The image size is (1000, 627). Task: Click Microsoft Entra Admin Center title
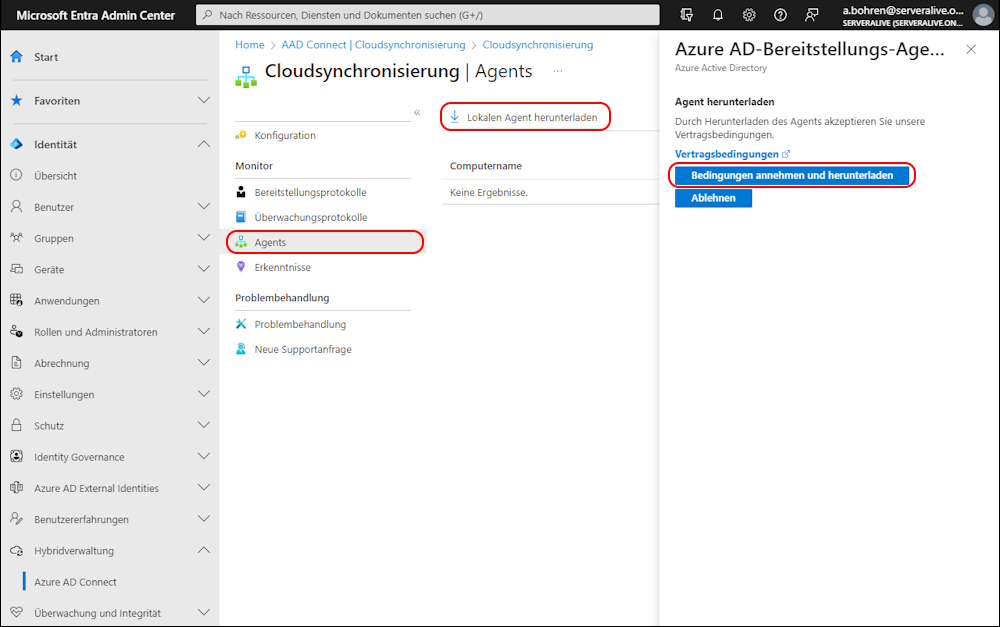[x=96, y=15]
